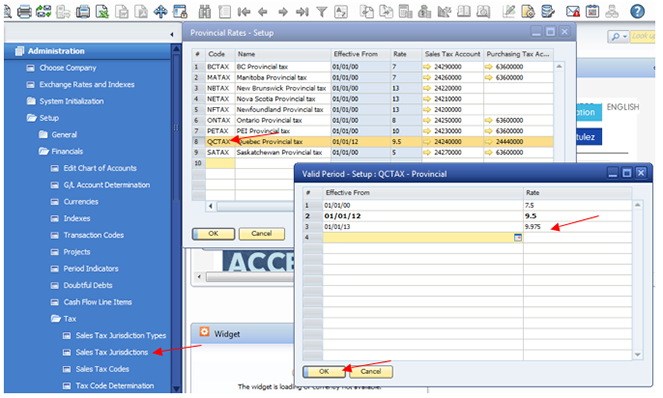Go to the previous record arrow
The width and height of the screenshot is (663, 398).
[263, 12]
